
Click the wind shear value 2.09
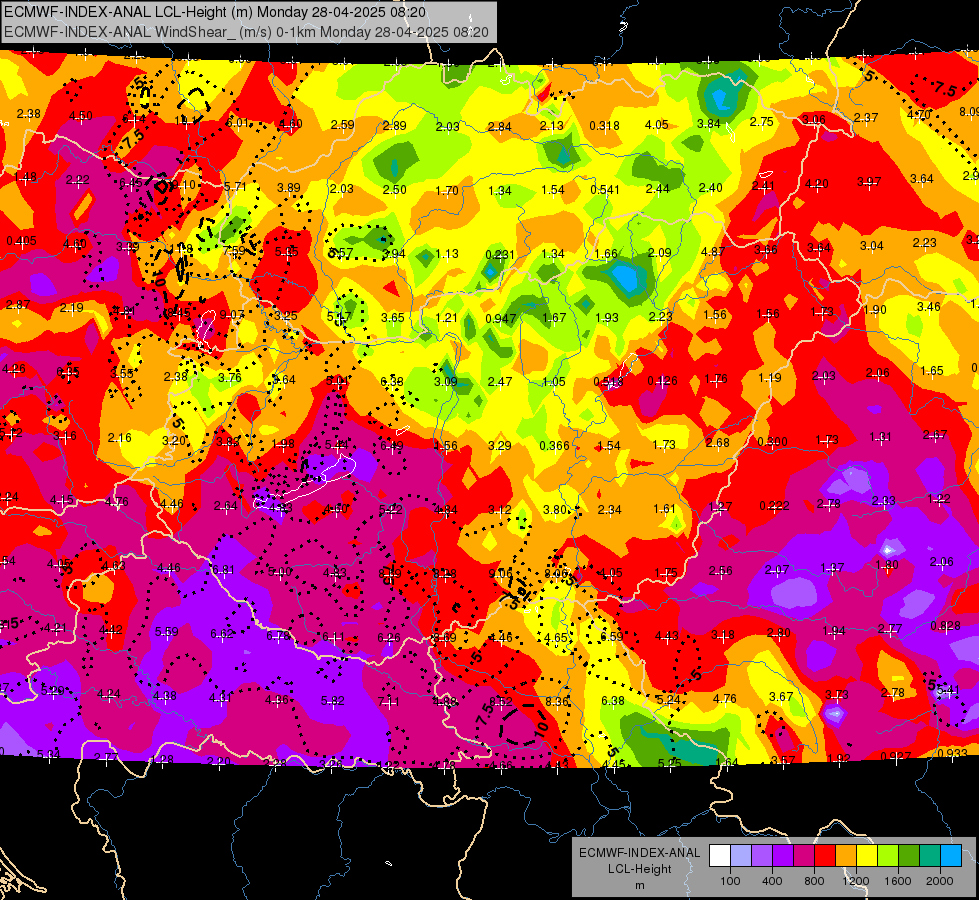659,252
